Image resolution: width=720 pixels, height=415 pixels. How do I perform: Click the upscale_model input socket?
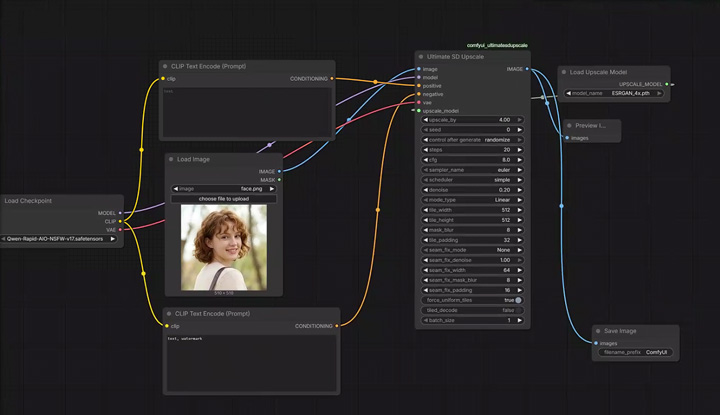coord(419,111)
